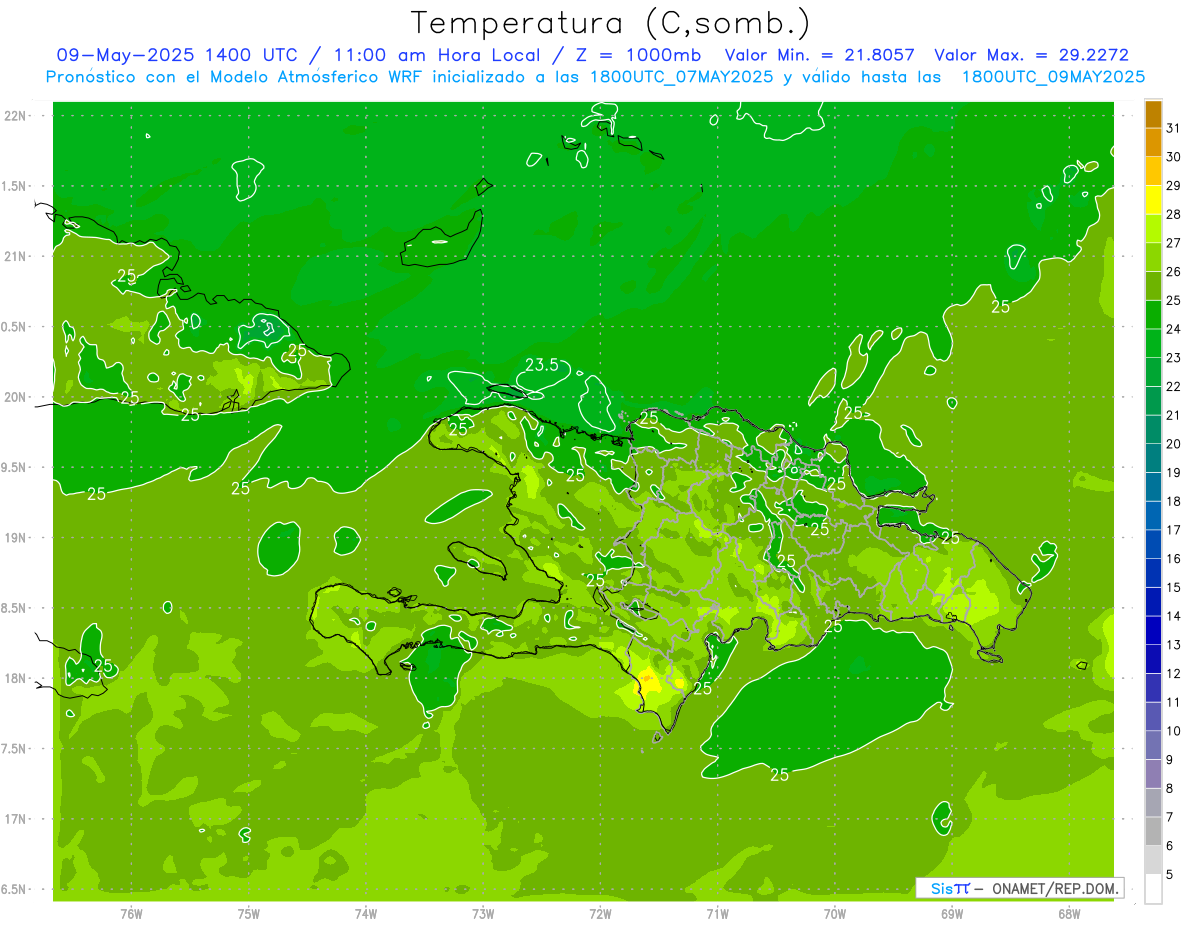Click the '76W' longitude label
This screenshot has width=1200, height=927.
pyautogui.click(x=131, y=914)
